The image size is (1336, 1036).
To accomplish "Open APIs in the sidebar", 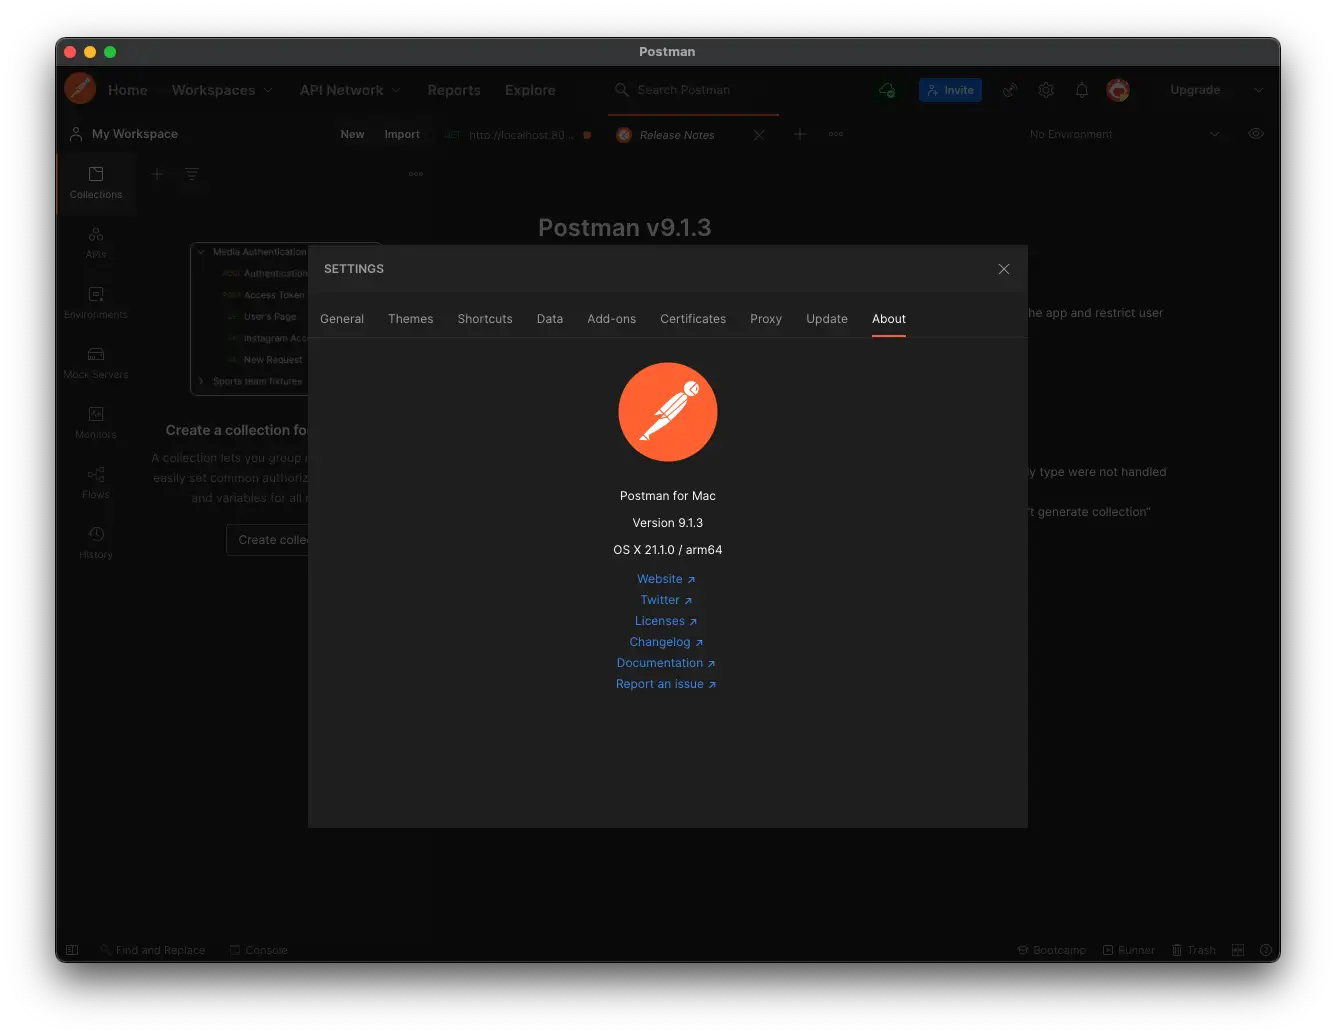I will click(x=96, y=243).
